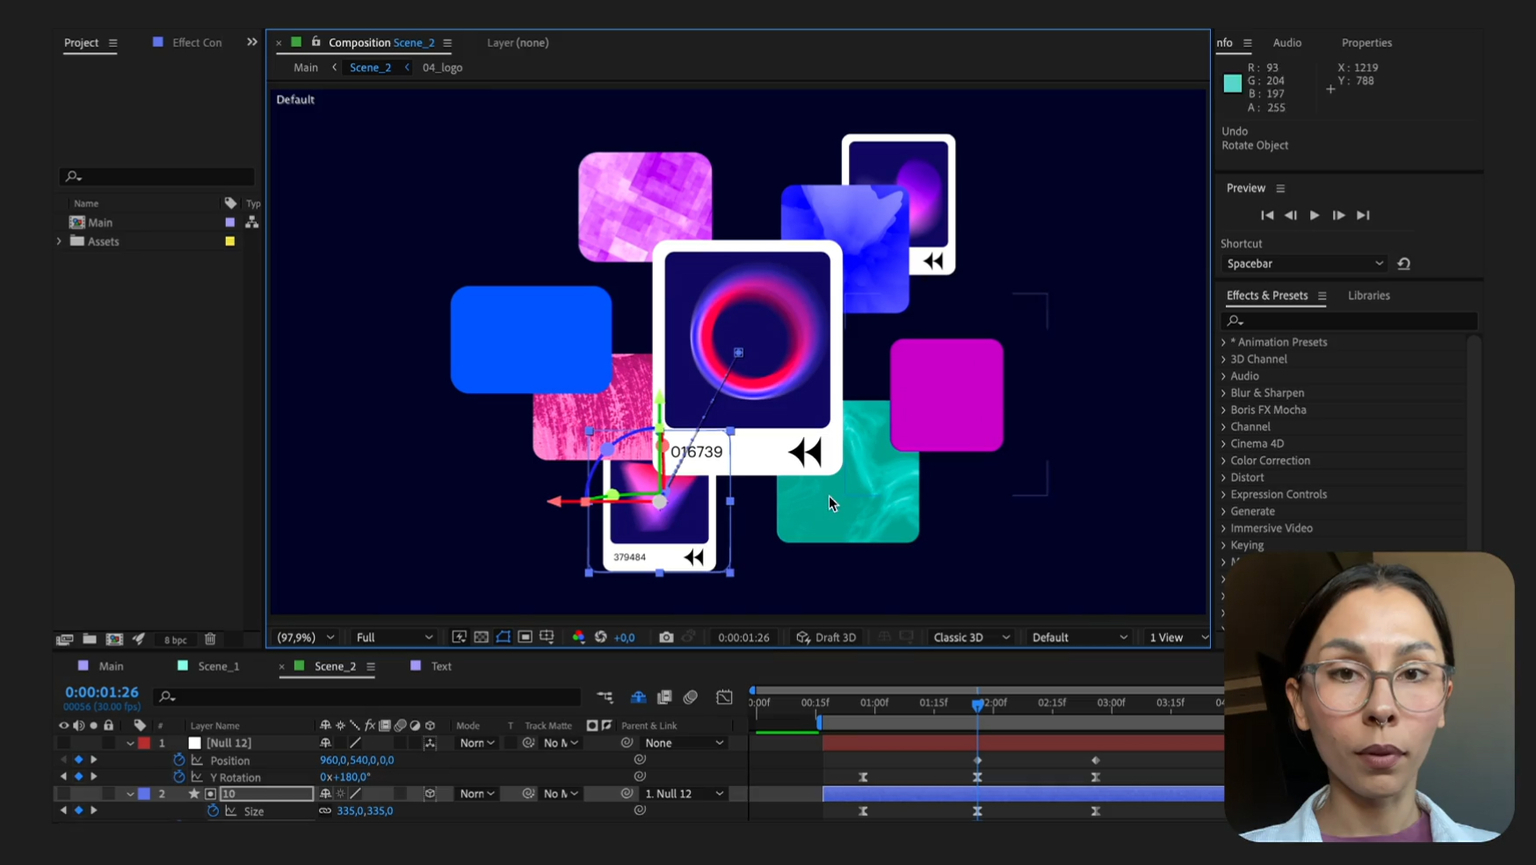Take a snapshot with the camera icon
Viewport: 1536px width, 865px height.
click(666, 638)
